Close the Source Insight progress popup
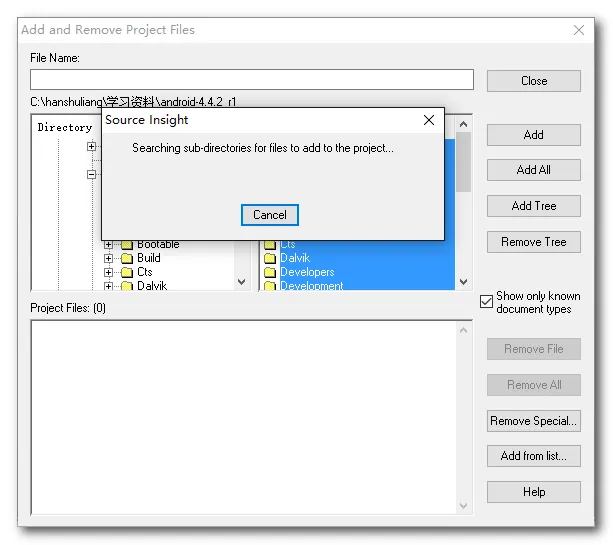The width and height of the screenshot is (613, 545). 429,120
